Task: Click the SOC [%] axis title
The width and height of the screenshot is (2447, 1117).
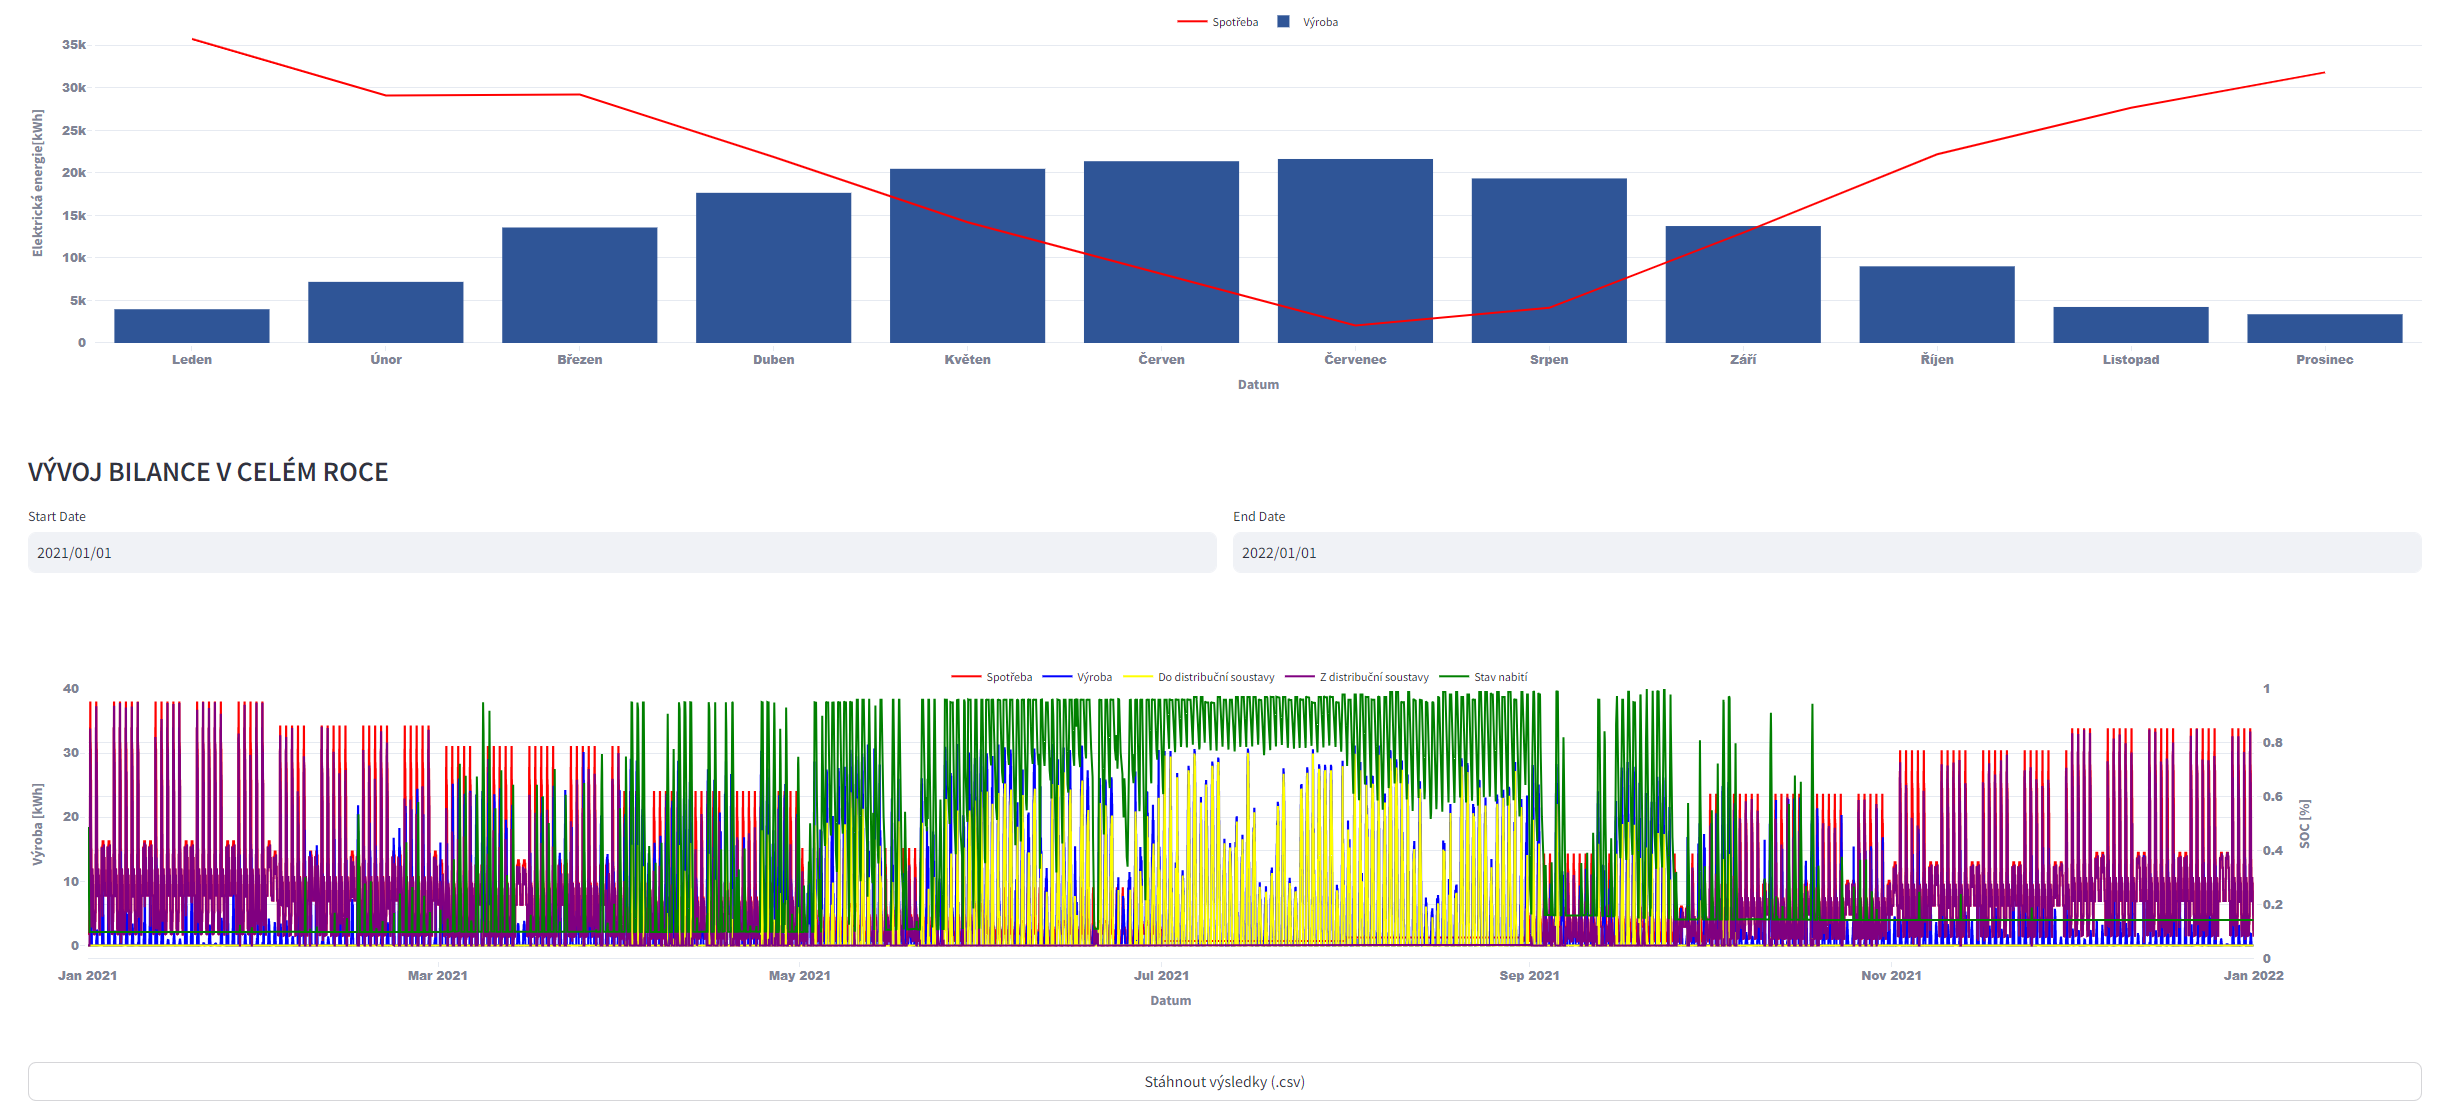Action: [x=2304, y=824]
